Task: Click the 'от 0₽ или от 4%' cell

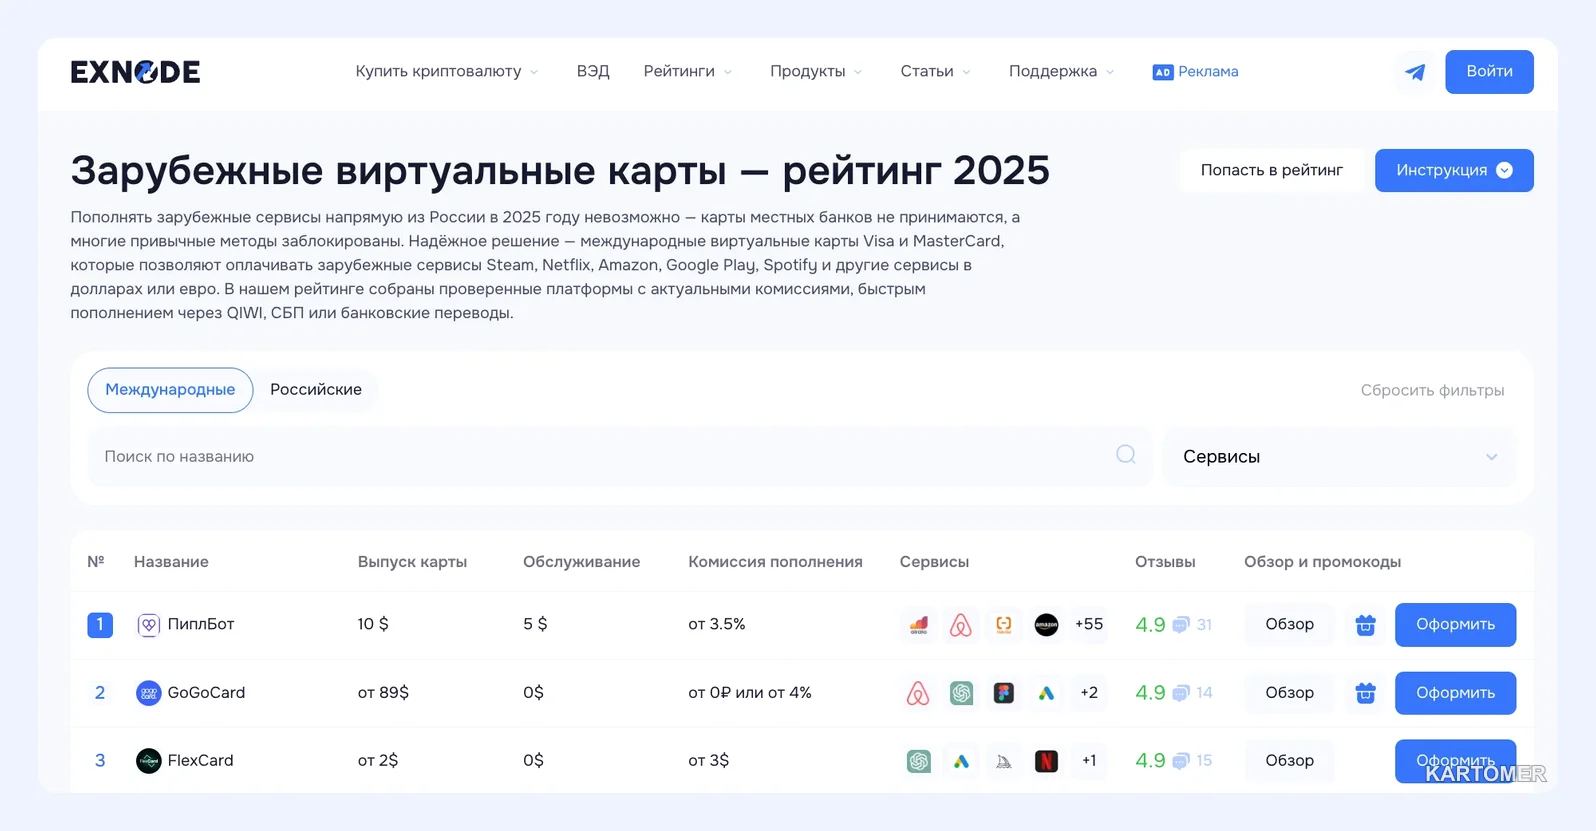Action: (x=750, y=693)
